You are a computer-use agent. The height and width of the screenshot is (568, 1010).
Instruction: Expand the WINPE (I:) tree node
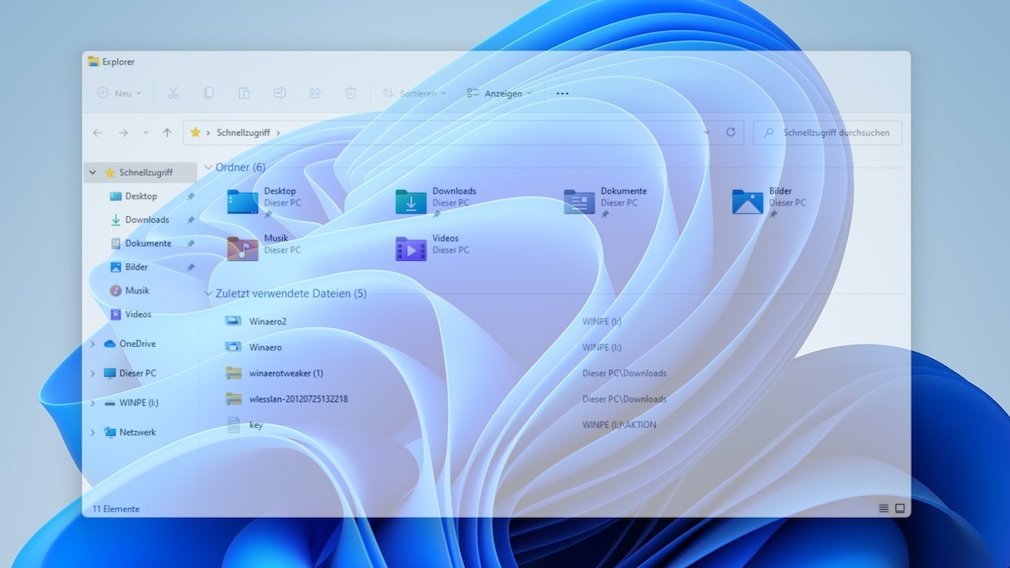coord(93,403)
